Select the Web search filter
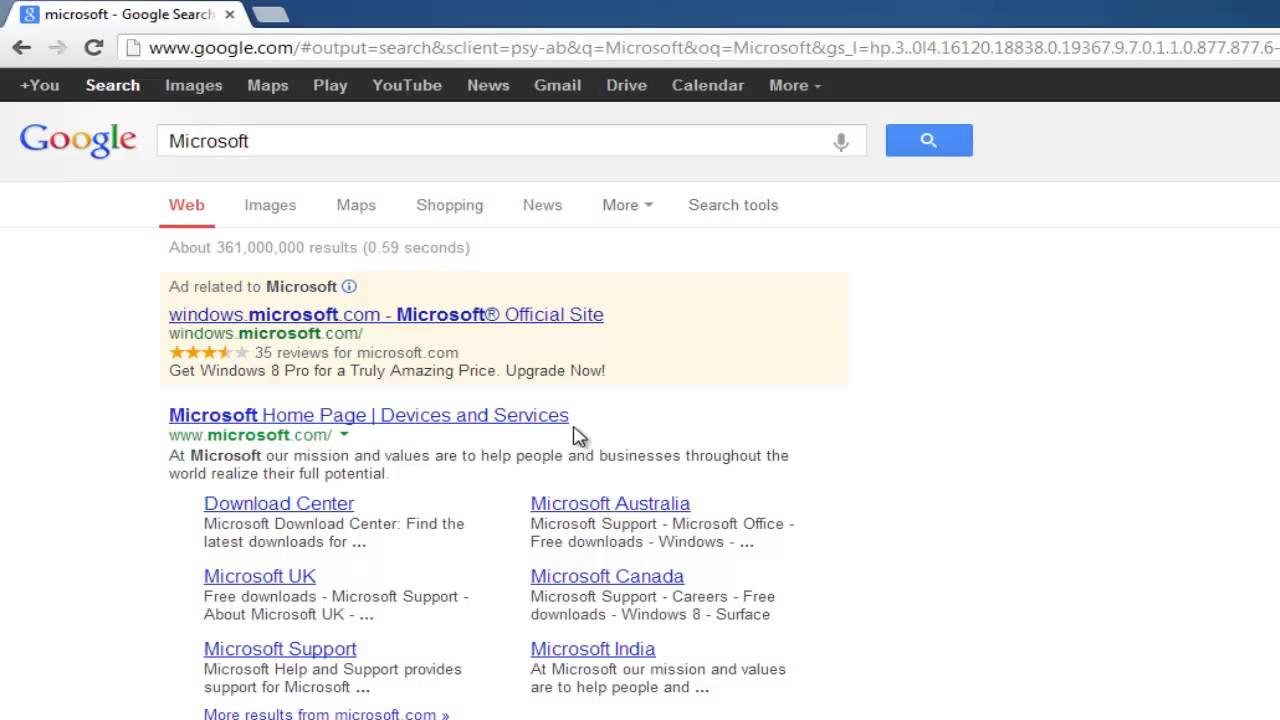 186,205
